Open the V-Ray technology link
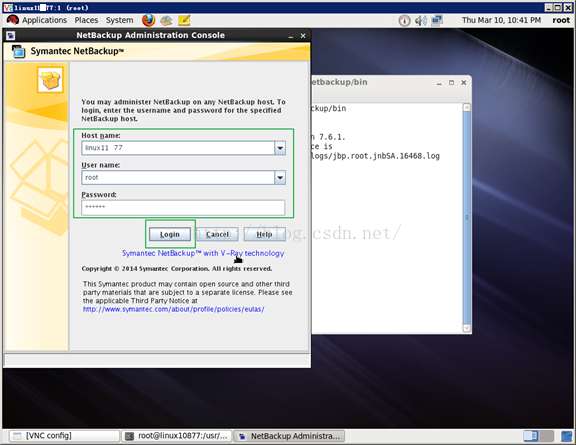 [x=203, y=253]
